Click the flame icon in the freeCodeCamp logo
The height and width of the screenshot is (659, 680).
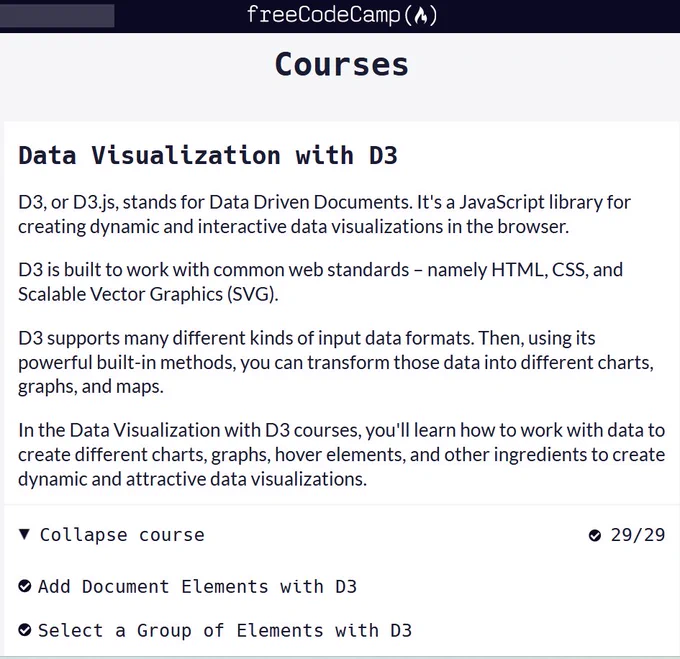coord(420,16)
